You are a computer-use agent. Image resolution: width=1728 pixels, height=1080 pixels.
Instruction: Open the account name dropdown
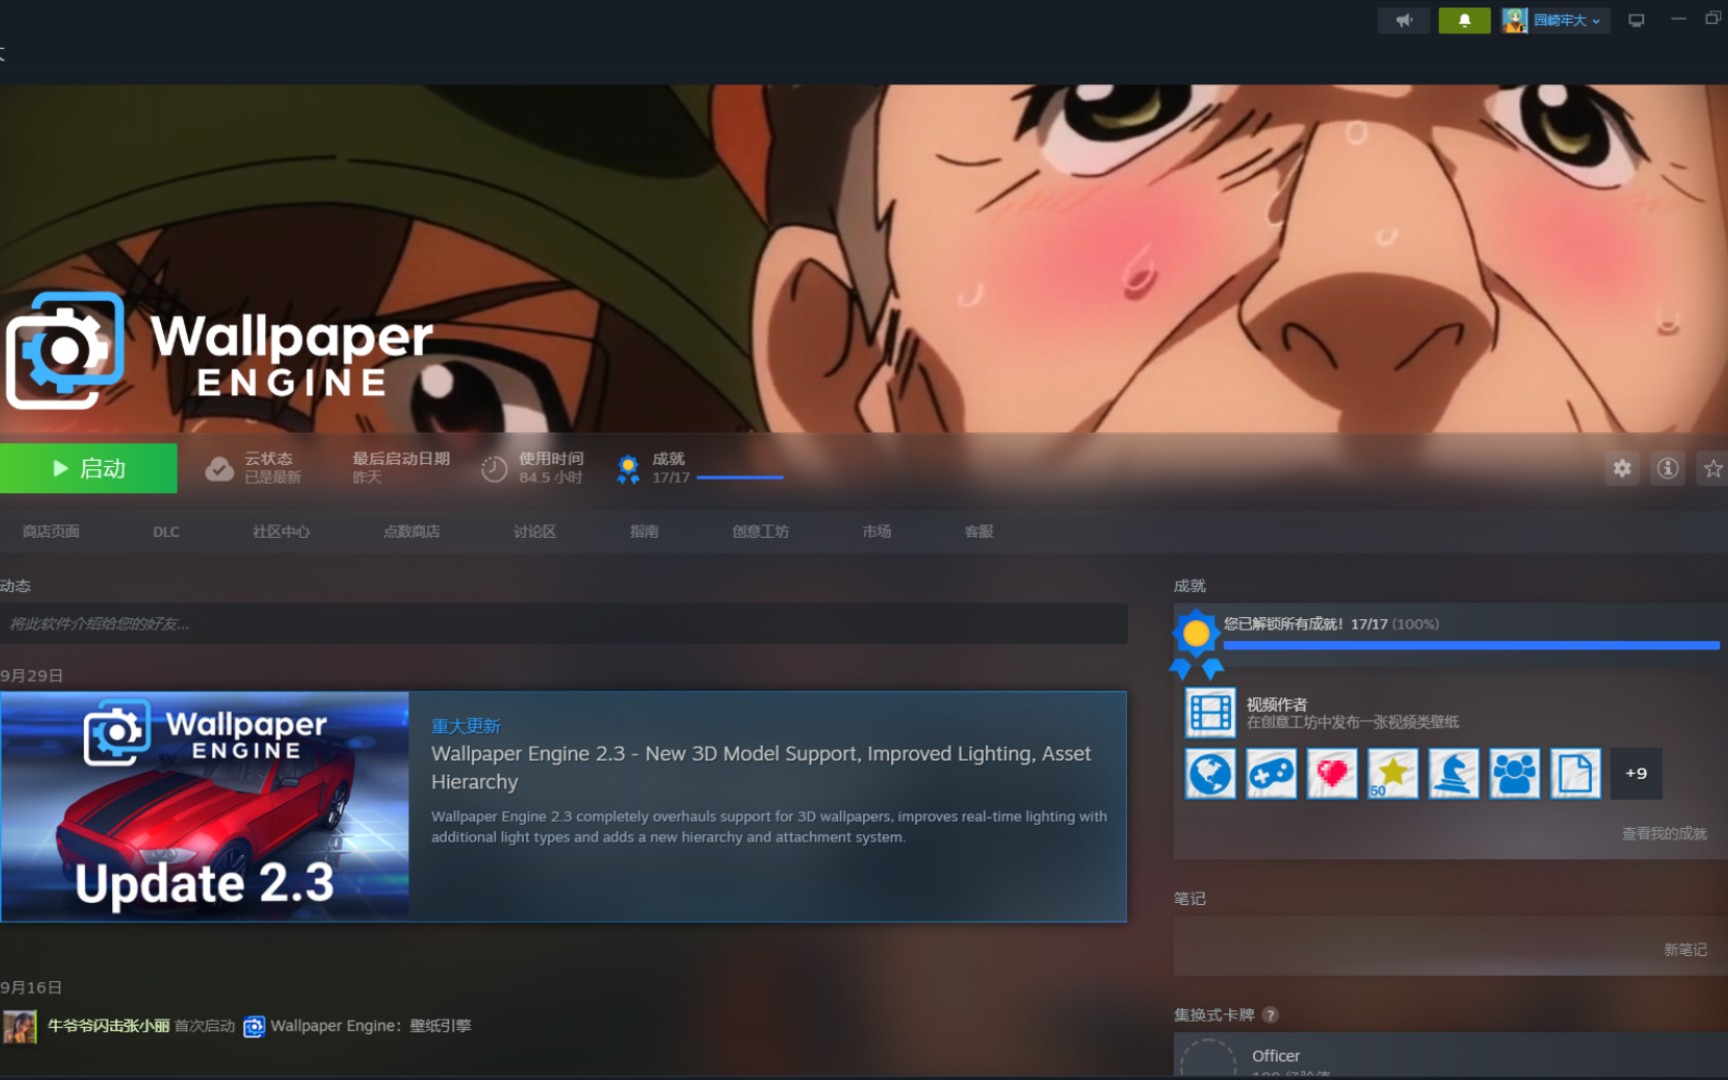click(x=1567, y=20)
